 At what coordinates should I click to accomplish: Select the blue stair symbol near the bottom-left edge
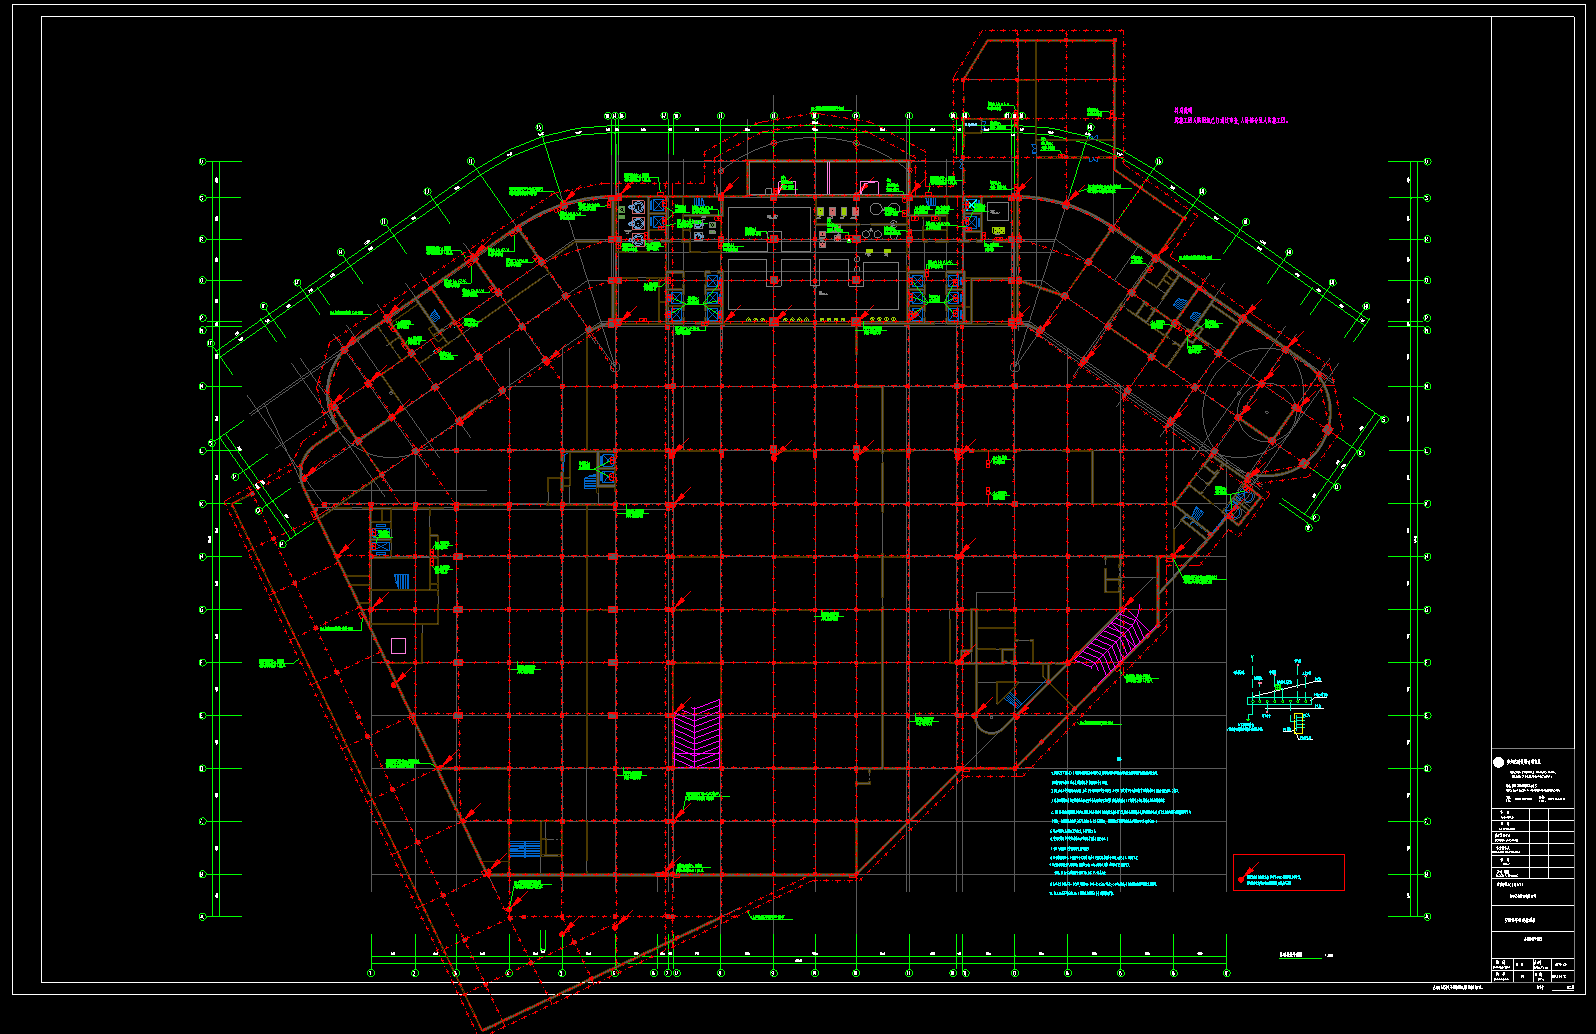click(524, 849)
